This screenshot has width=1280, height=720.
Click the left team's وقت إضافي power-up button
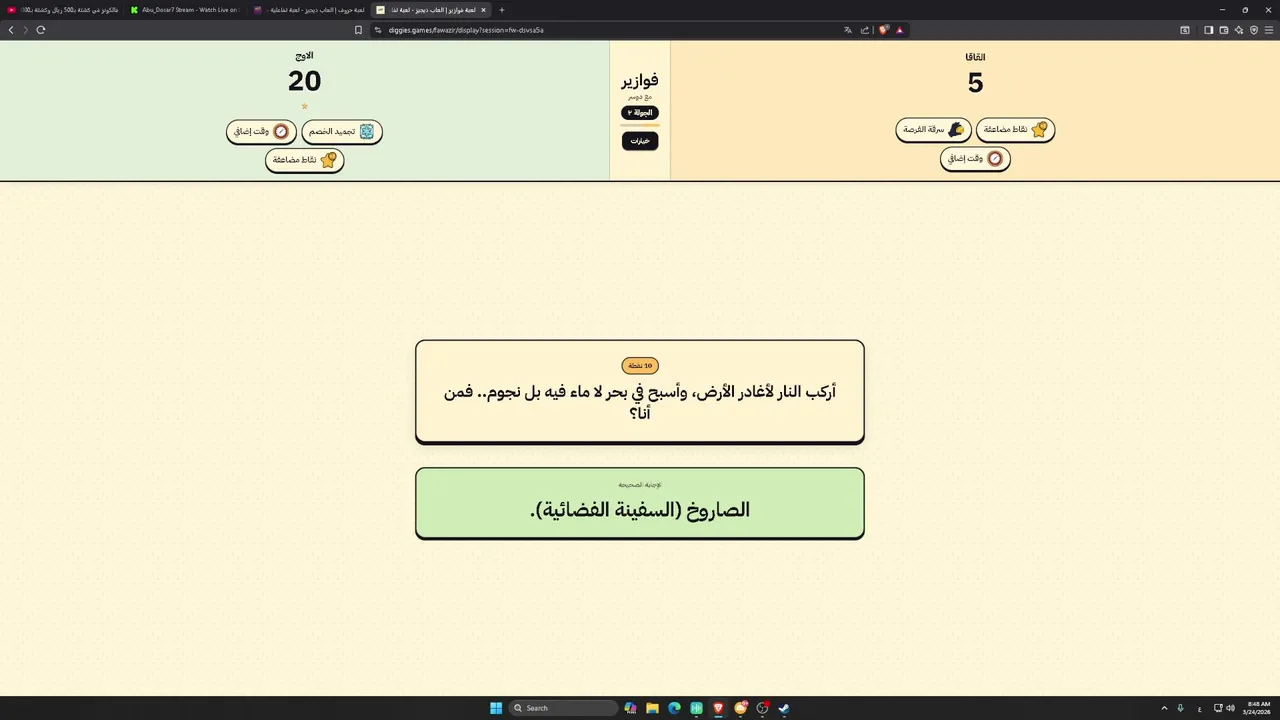(x=261, y=132)
